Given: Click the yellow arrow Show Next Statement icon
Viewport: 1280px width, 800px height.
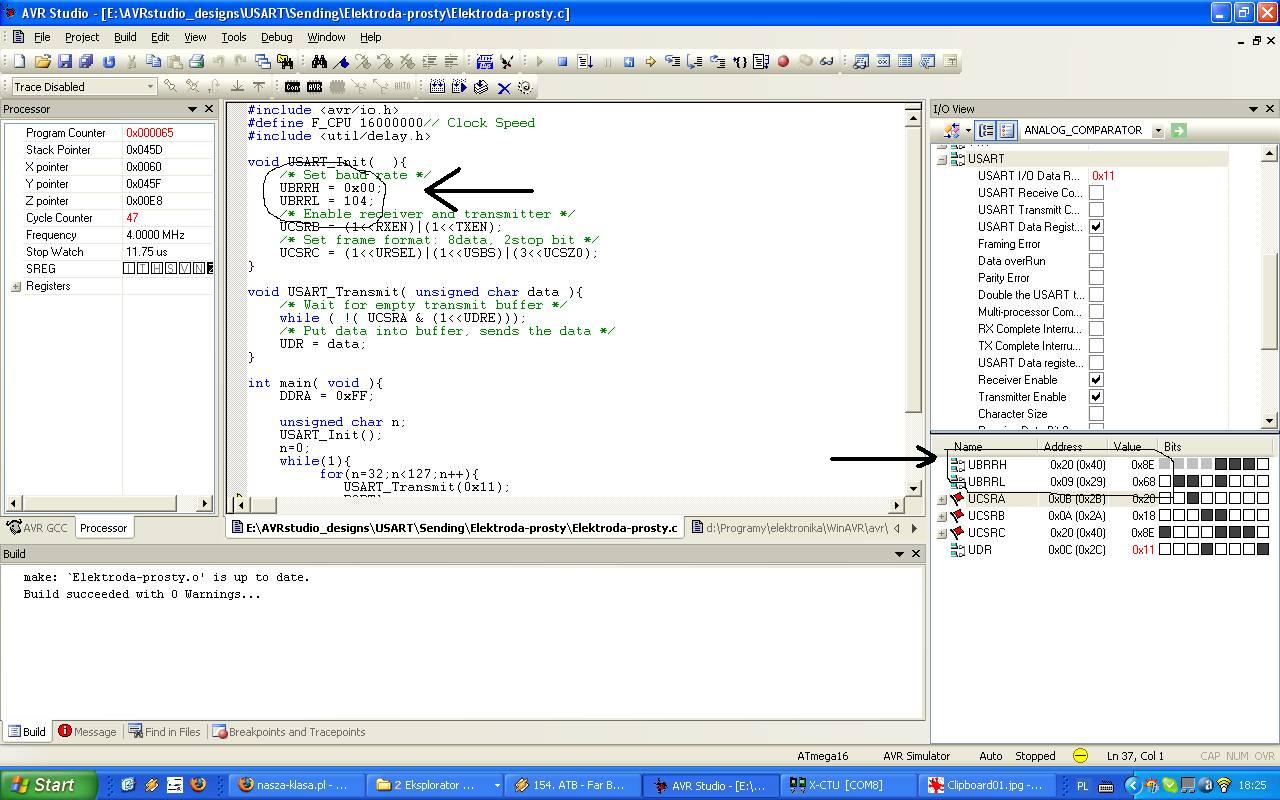Looking at the screenshot, I should 650,62.
